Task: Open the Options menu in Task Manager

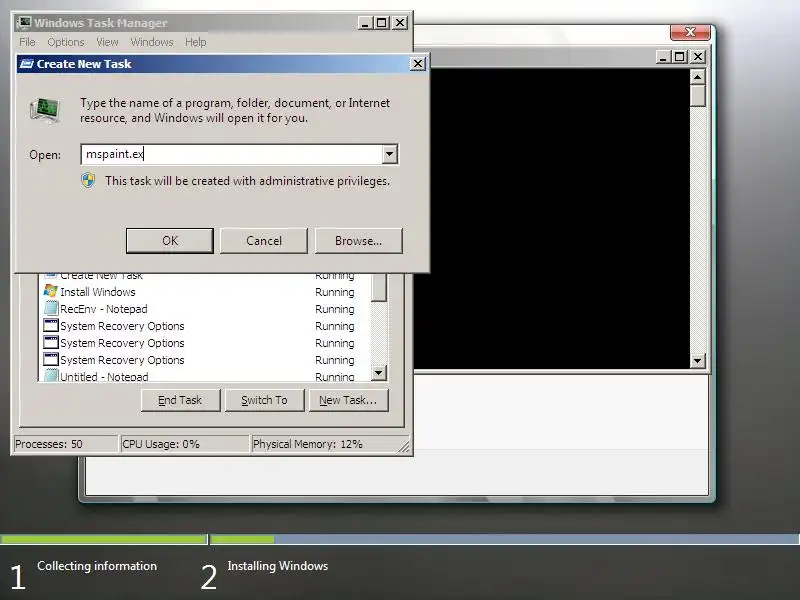Action: point(66,42)
